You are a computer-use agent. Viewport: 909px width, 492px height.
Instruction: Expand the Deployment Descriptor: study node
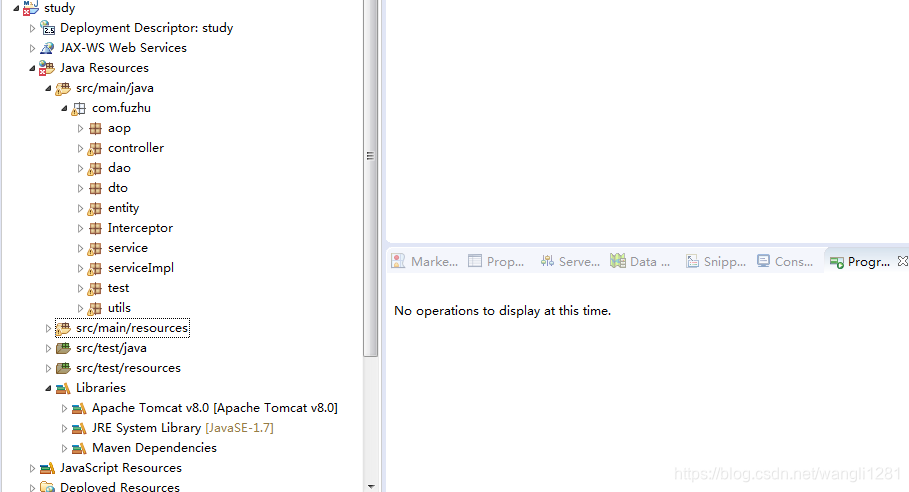32,28
